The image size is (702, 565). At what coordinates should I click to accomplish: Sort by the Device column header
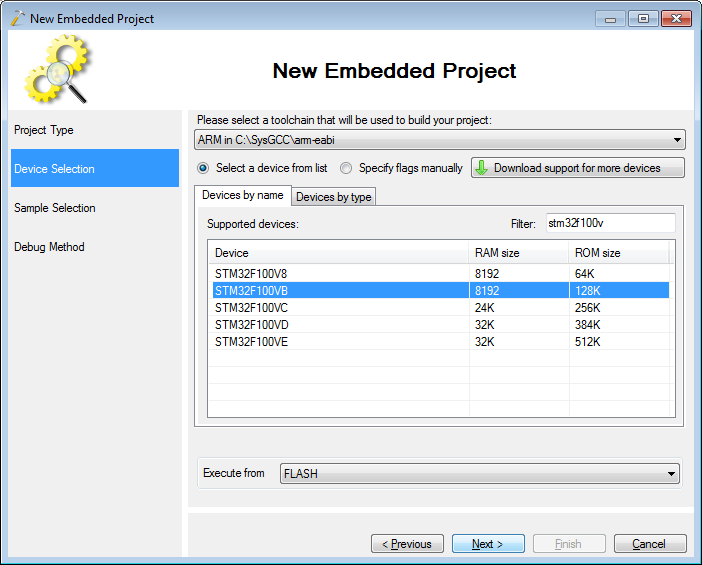tap(338, 253)
